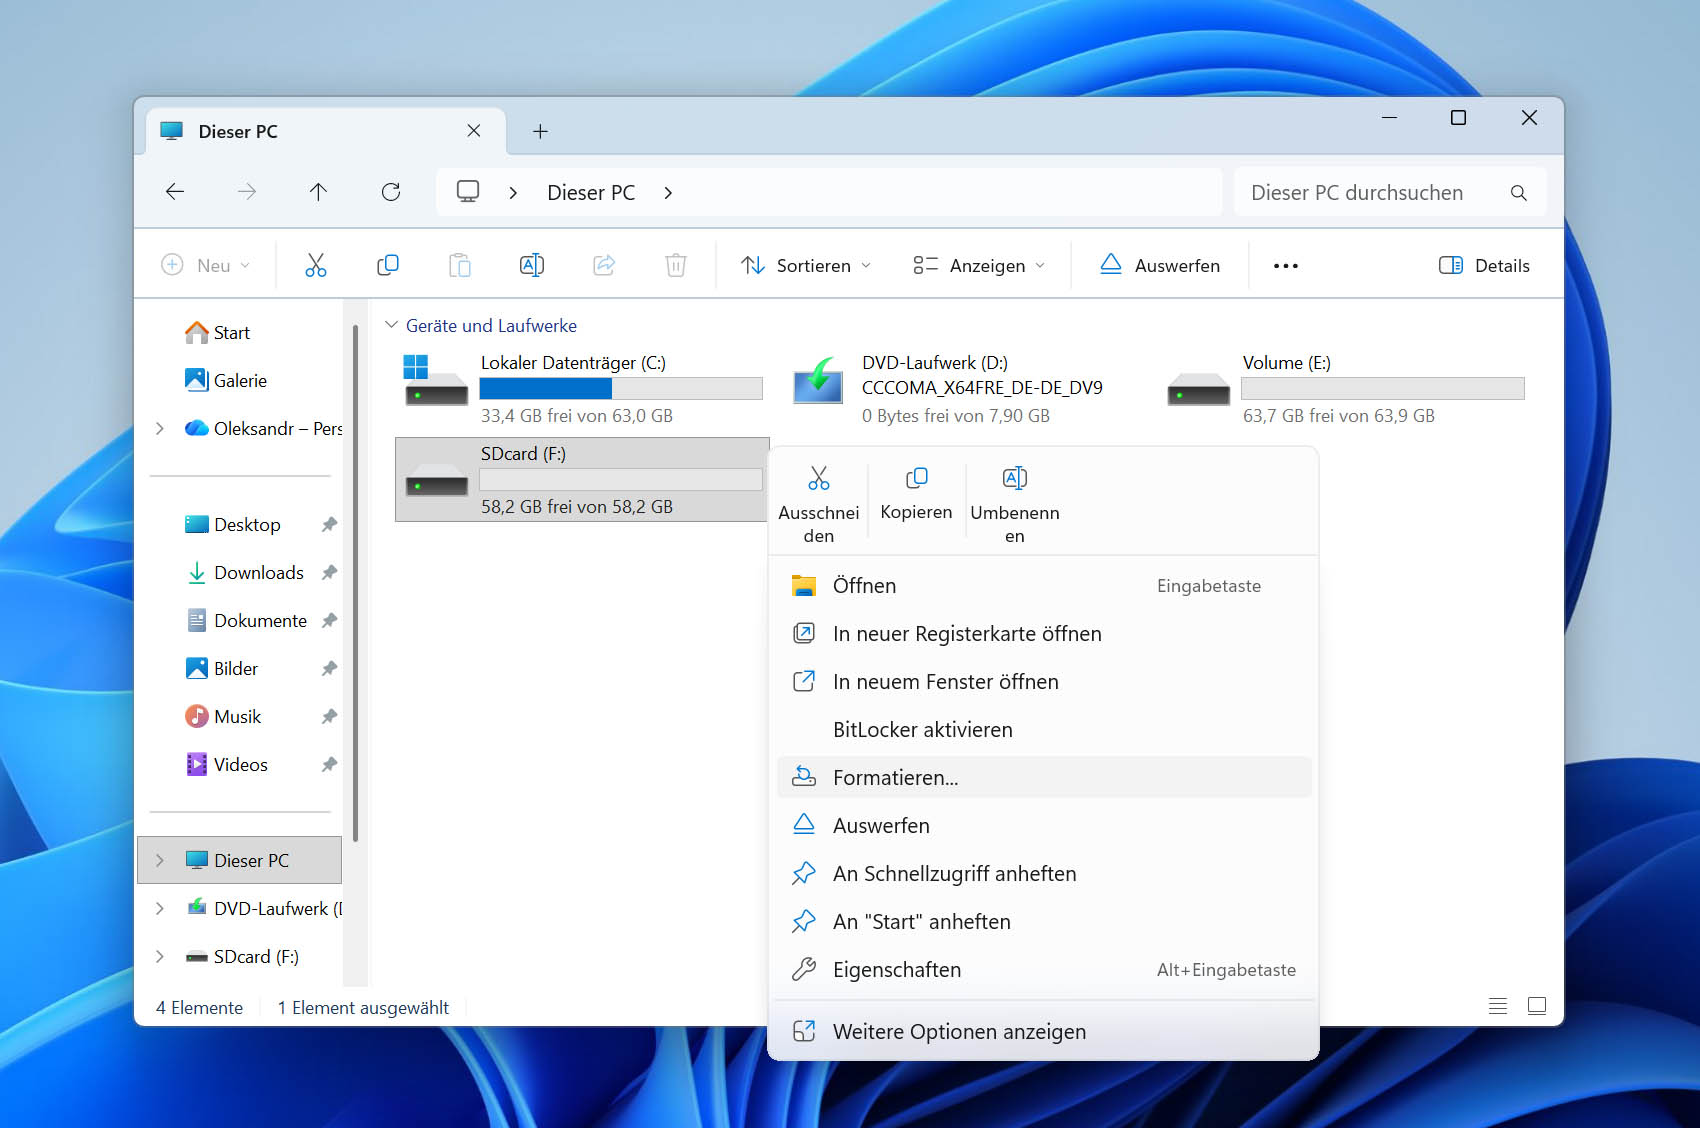This screenshot has height=1128, width=1700.
Task: Choose An "Start" anheften
Action: pyautogui.click(x=1044, y=922)
